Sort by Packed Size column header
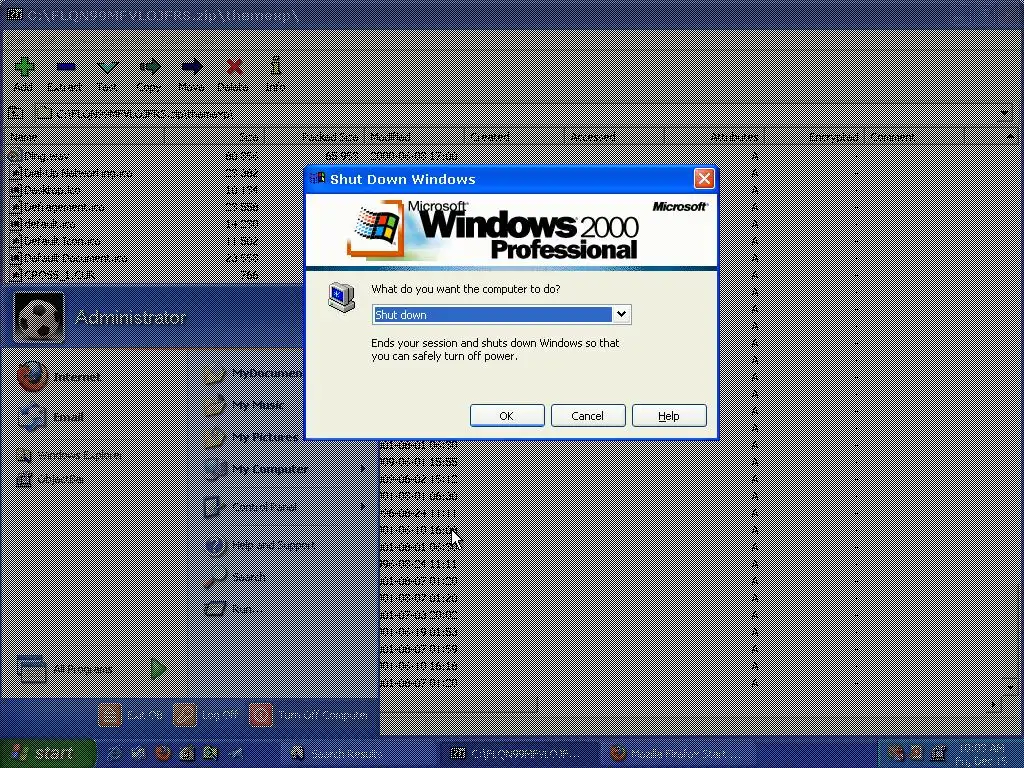 tap(314, 136)
